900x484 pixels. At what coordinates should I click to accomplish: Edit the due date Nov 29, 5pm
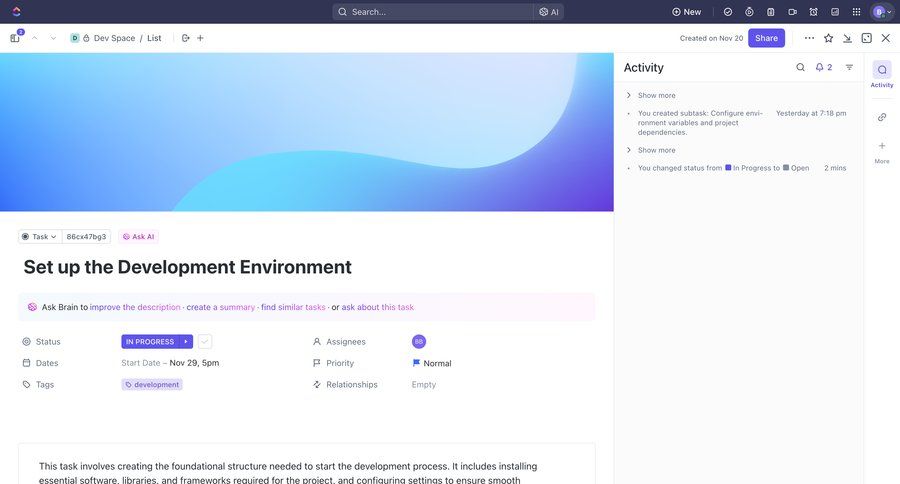[x=195, y=363]
